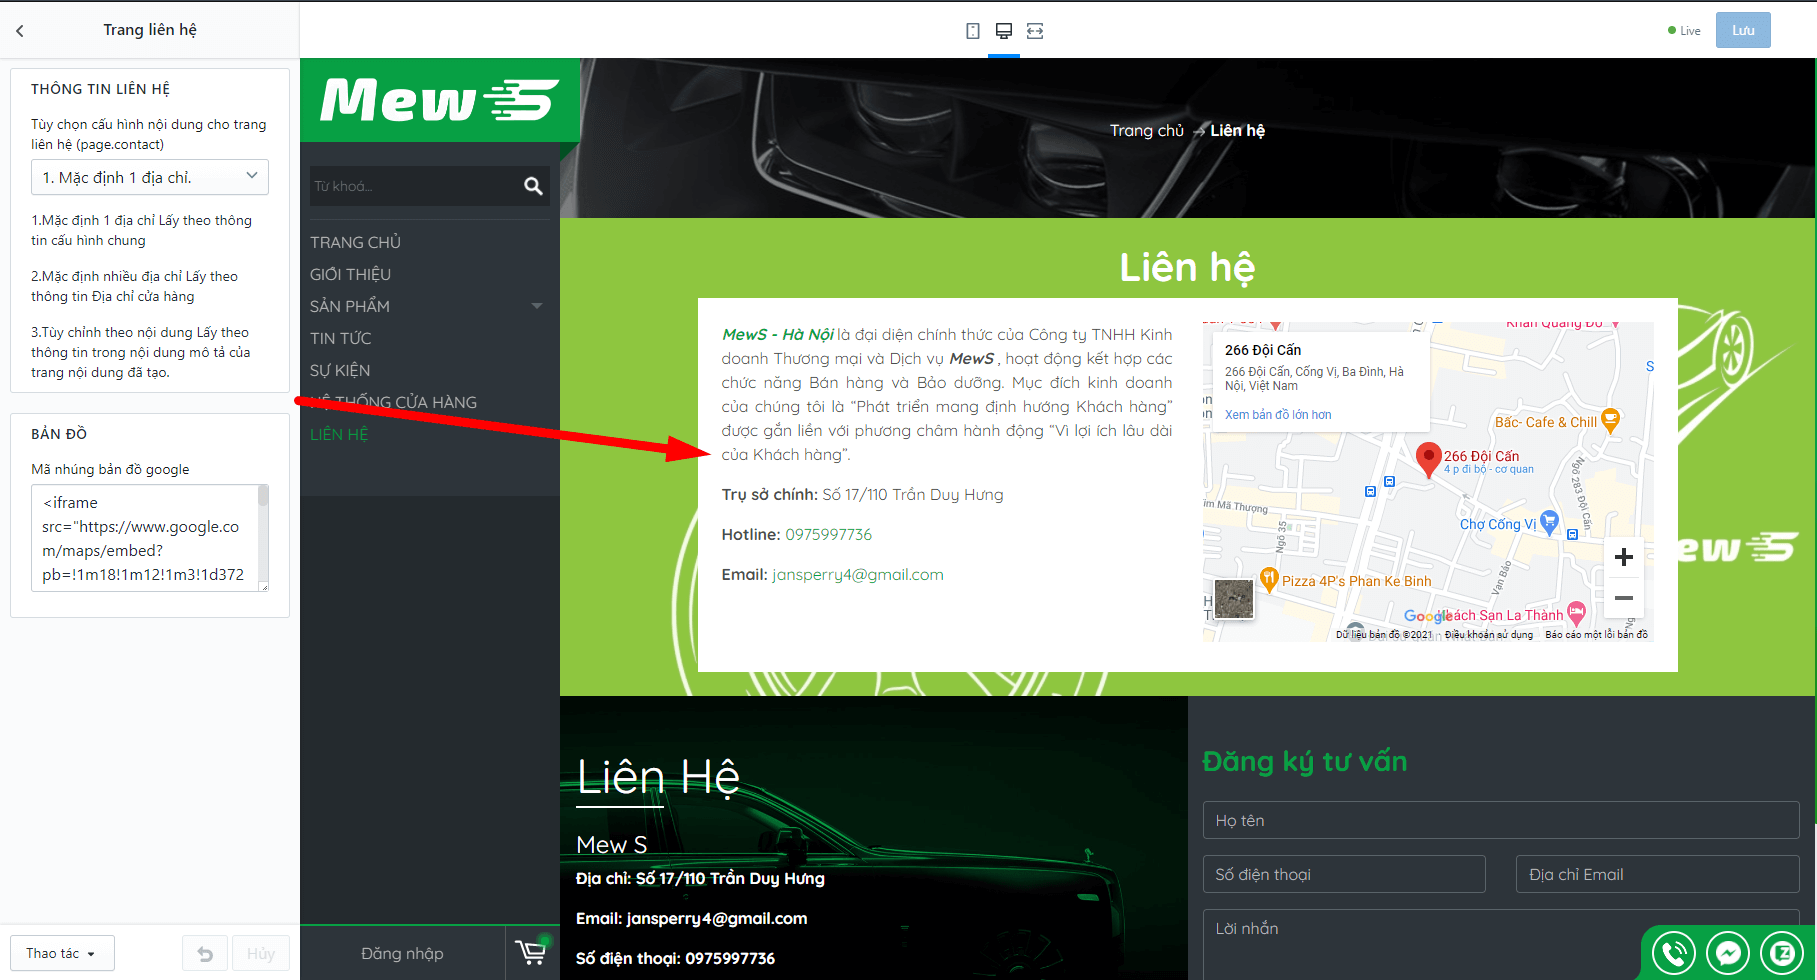Go back using the left arrow
Screen dimensions: 1817x980
20,31
